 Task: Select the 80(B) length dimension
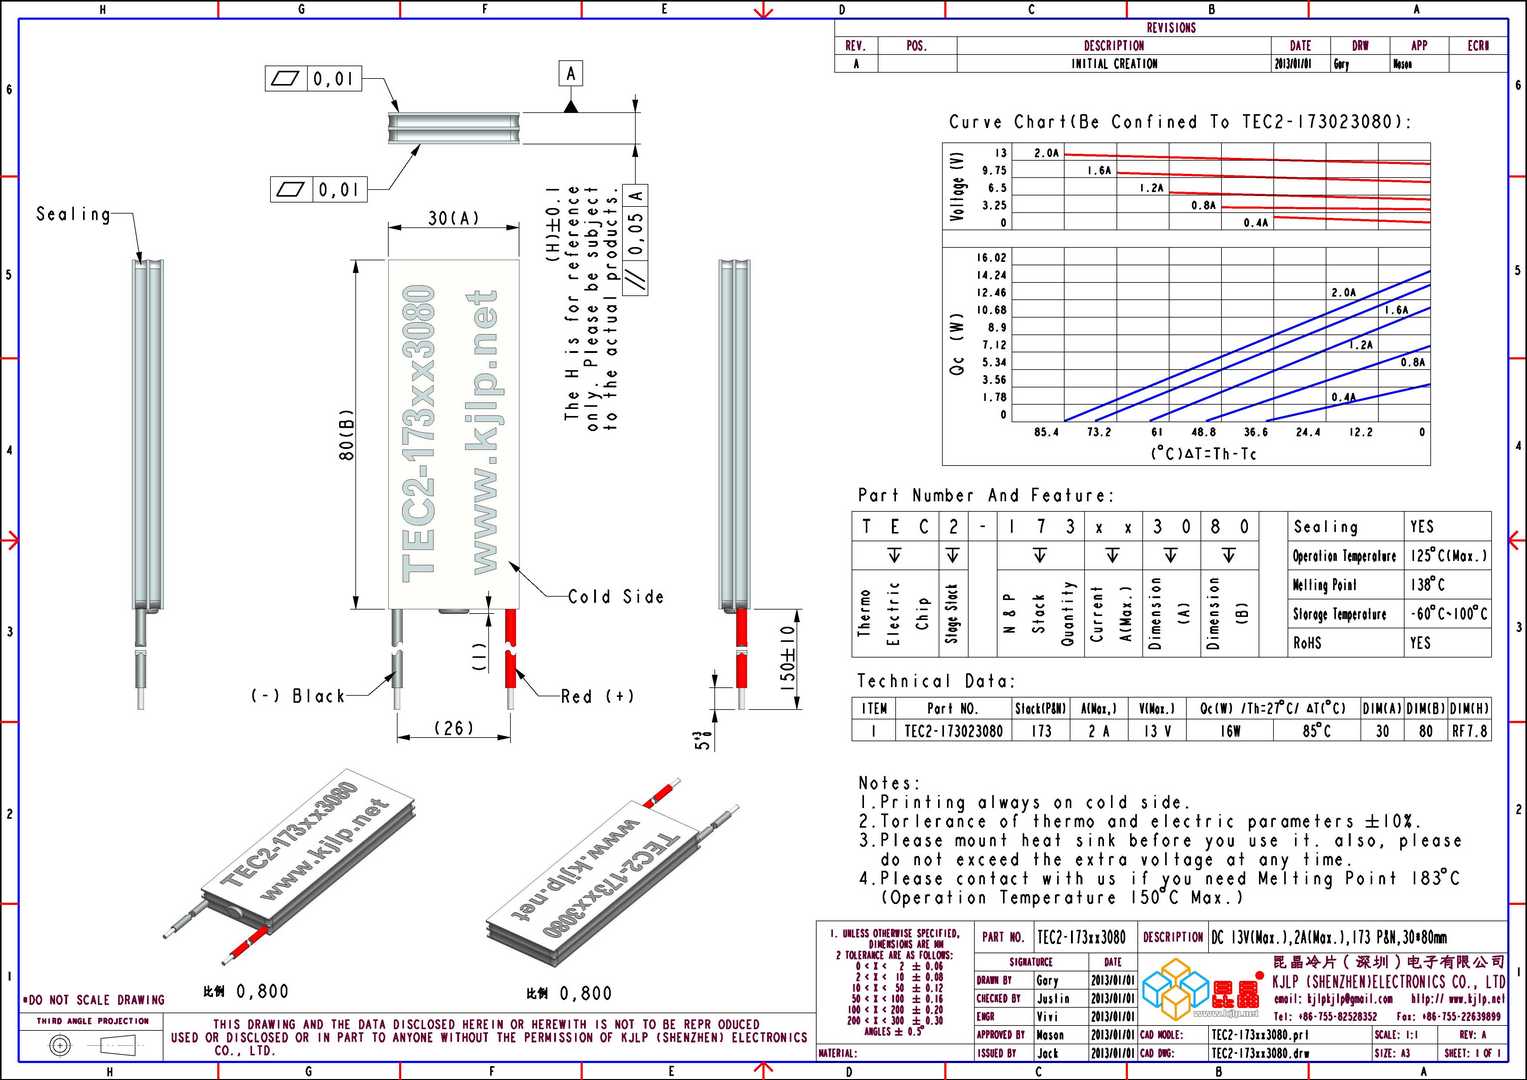346,434
